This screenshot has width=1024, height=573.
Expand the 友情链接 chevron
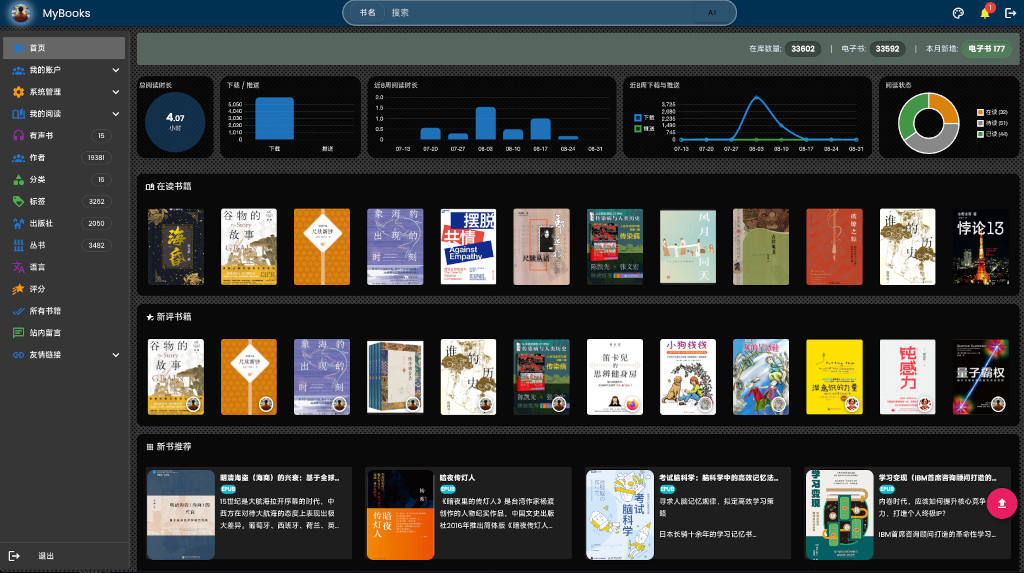[116, 355]
